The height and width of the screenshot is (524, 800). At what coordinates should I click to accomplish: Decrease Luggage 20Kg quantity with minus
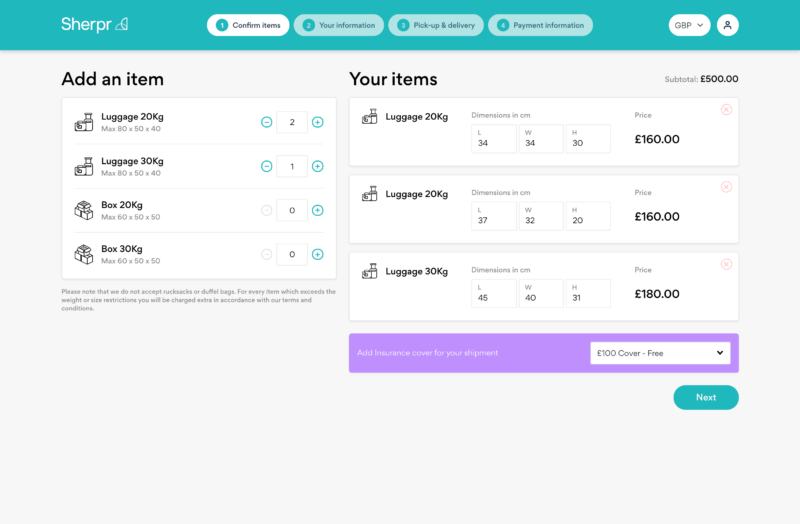click(266, 122)
